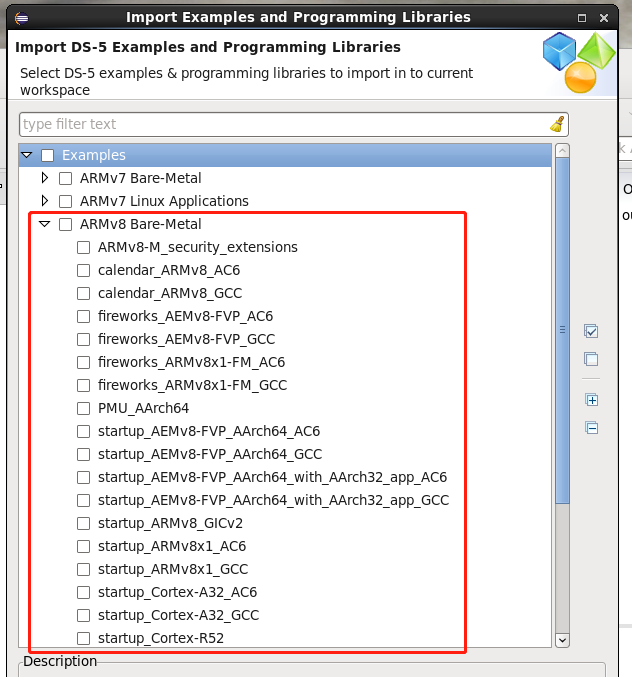Maximize the Import Examples dialog

[582, 18]
